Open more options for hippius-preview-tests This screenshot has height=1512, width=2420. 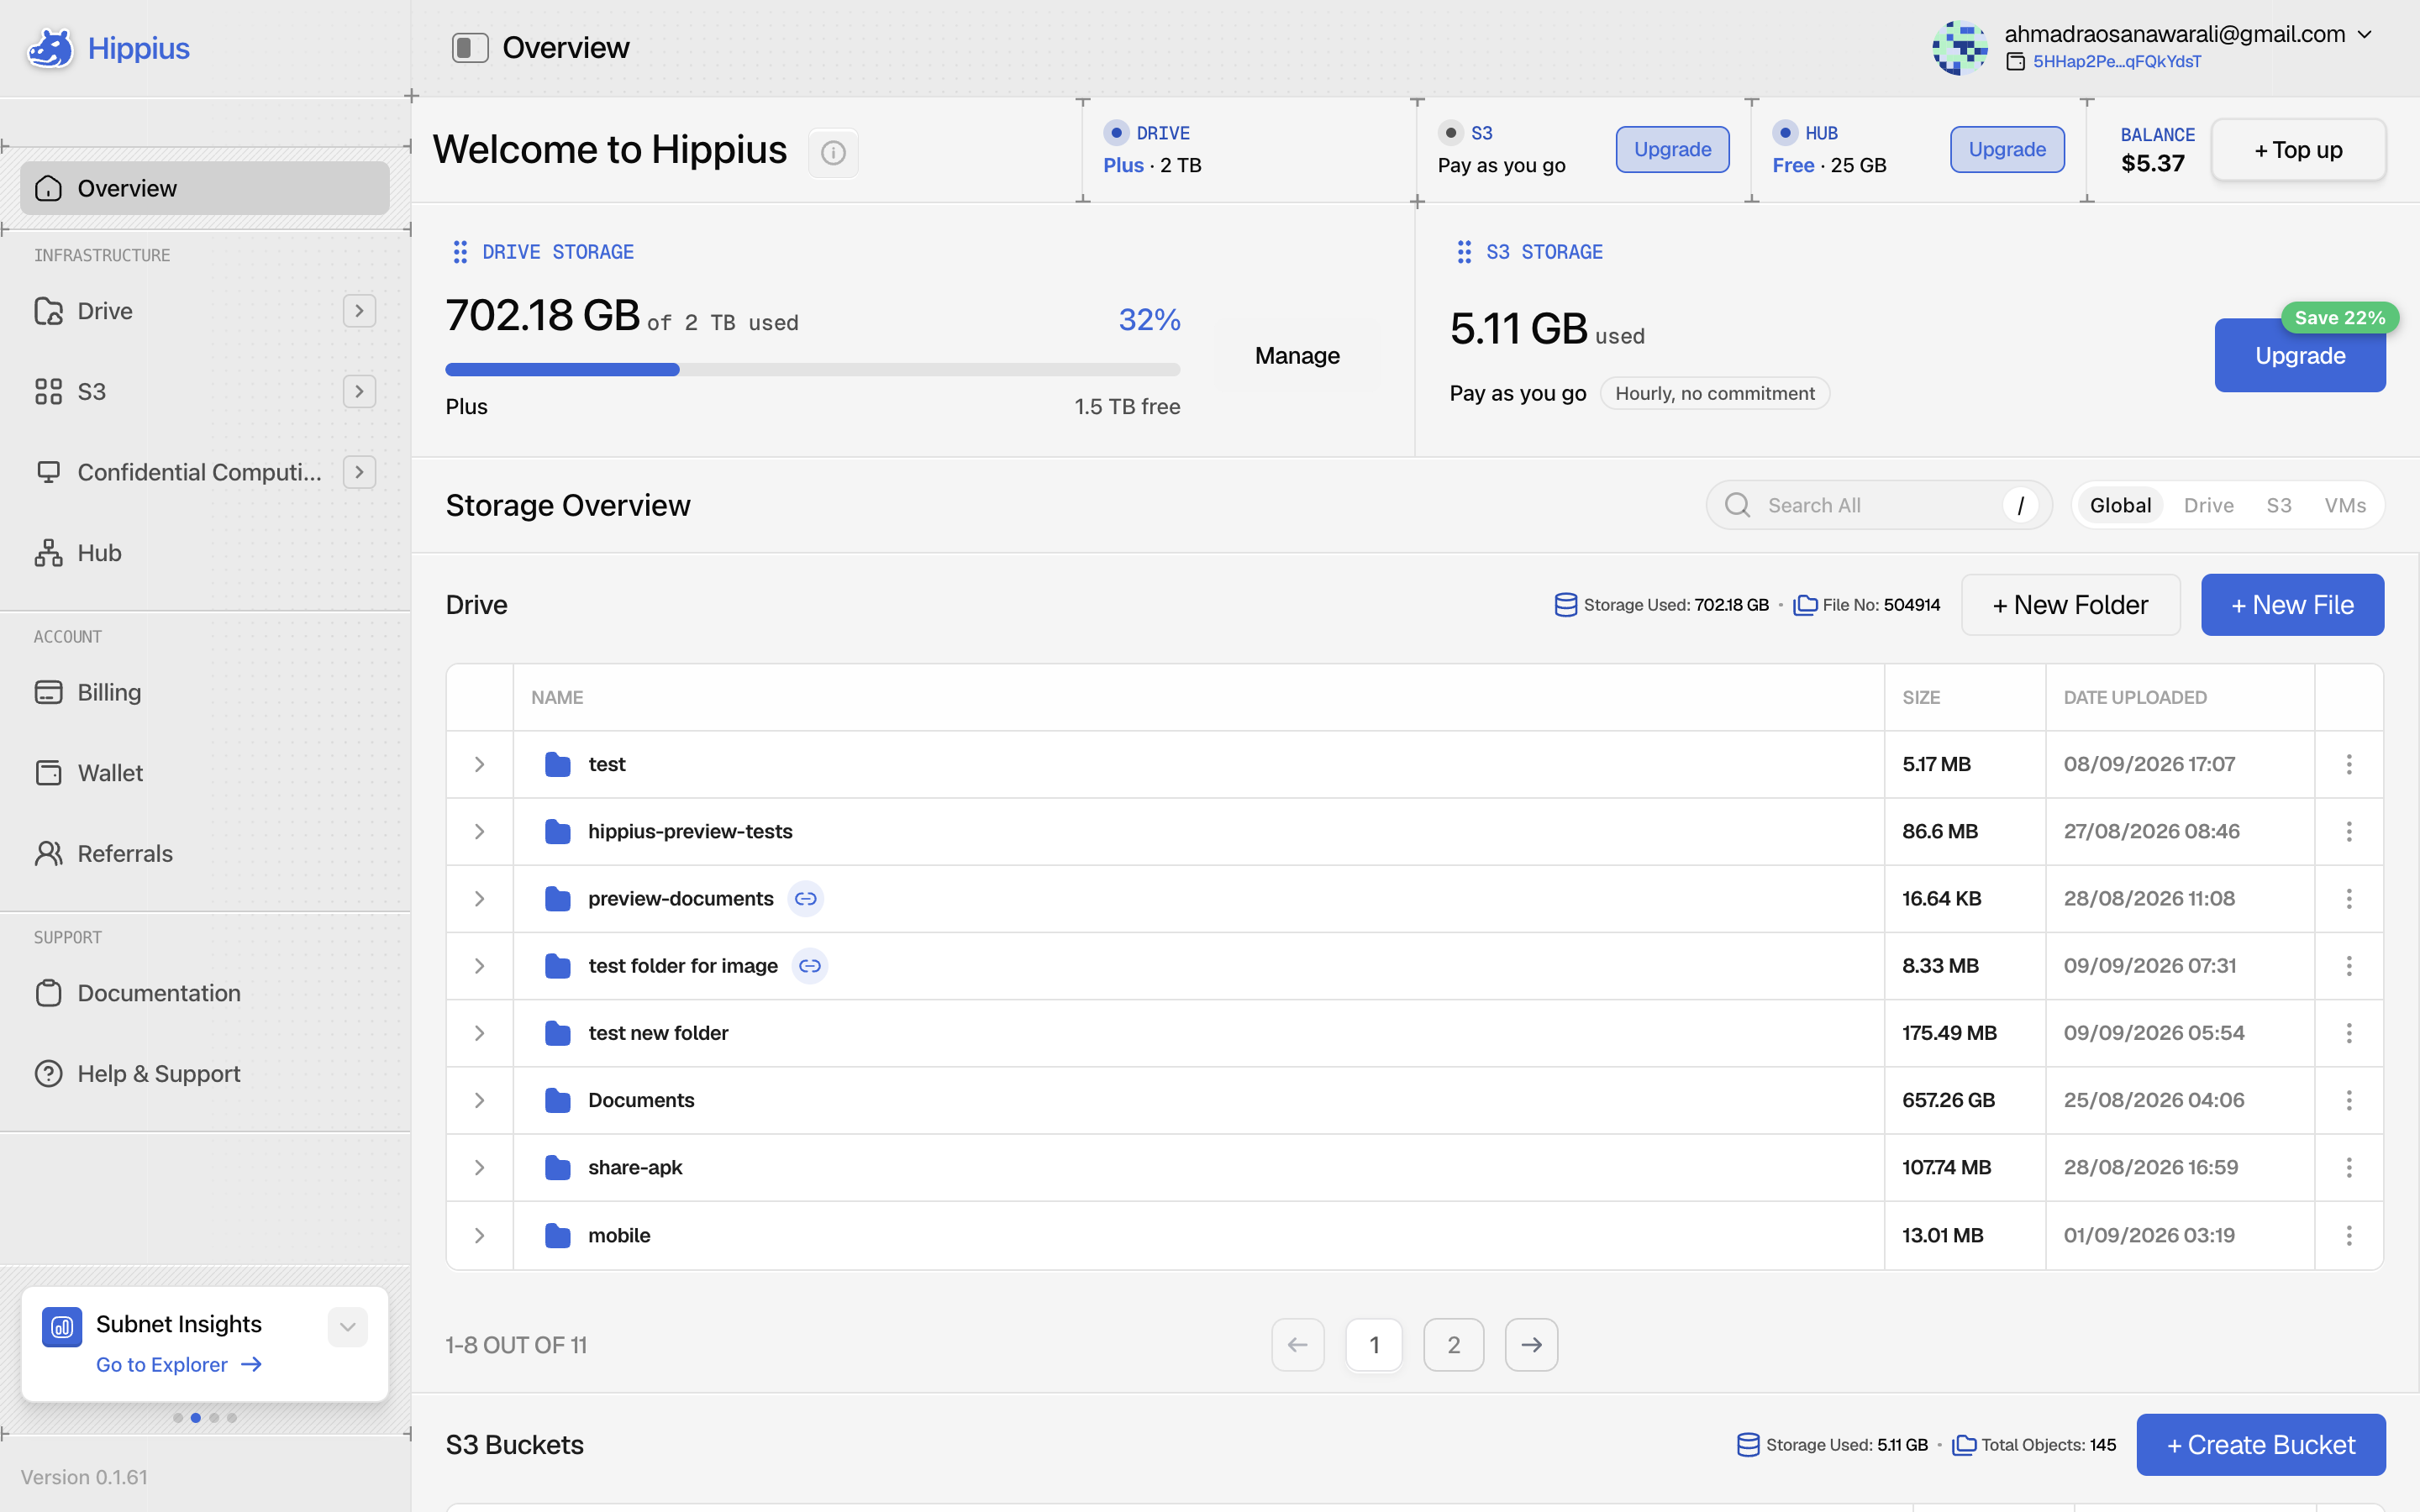(2349, 831)
